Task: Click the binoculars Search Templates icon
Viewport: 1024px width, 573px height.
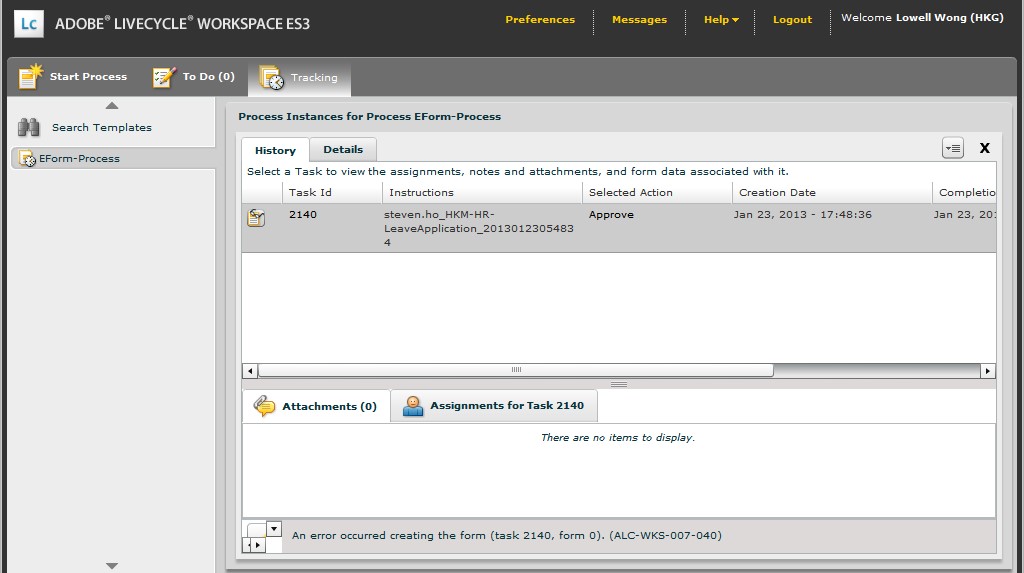Action: point(29,127)
